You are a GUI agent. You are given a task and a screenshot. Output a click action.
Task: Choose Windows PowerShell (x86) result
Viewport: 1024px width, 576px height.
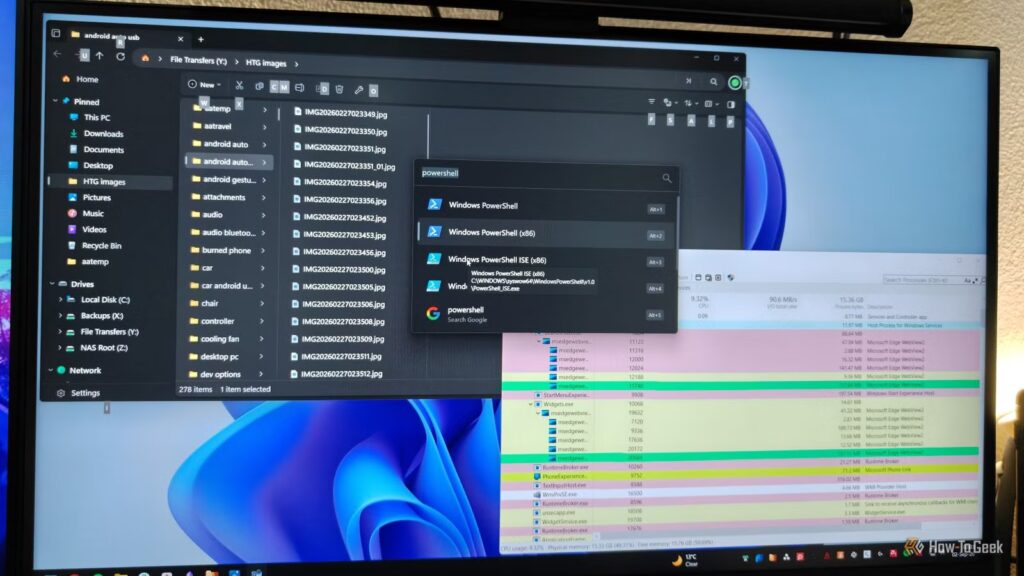[x=546, y=232]
